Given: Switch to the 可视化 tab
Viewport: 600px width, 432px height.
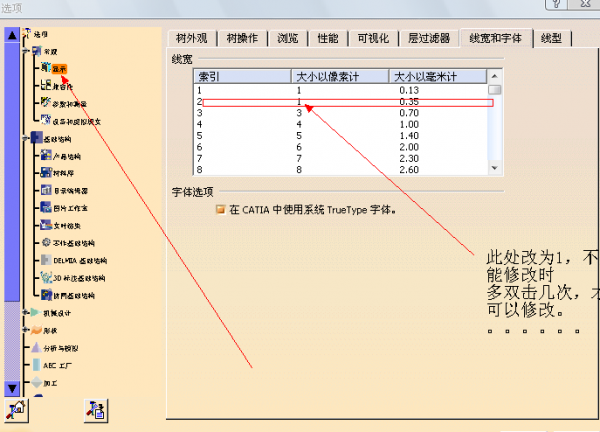Looking at the screenshot, I should tap(373, 38).
